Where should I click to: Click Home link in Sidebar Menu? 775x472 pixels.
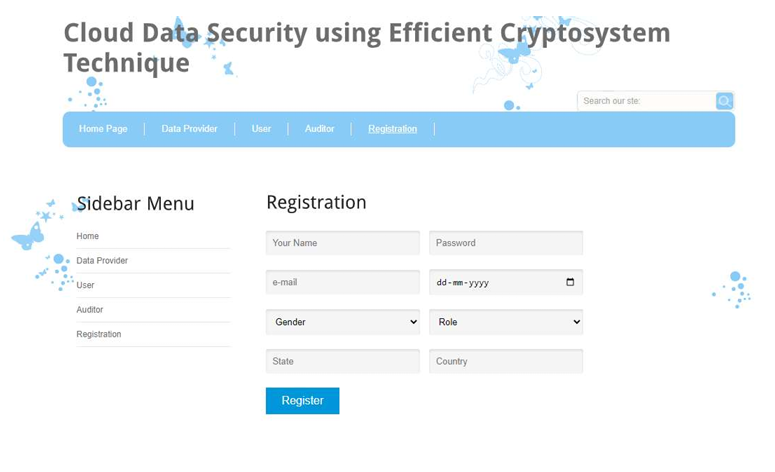coord(88,236)
